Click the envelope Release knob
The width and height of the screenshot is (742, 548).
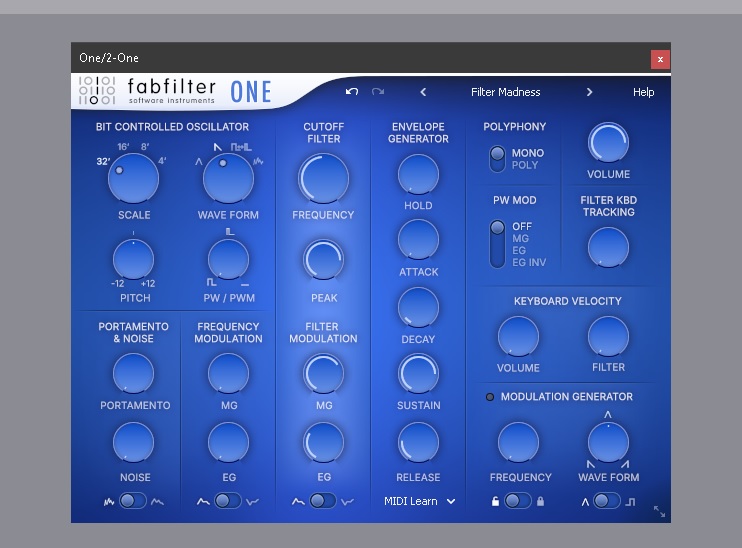418,442
